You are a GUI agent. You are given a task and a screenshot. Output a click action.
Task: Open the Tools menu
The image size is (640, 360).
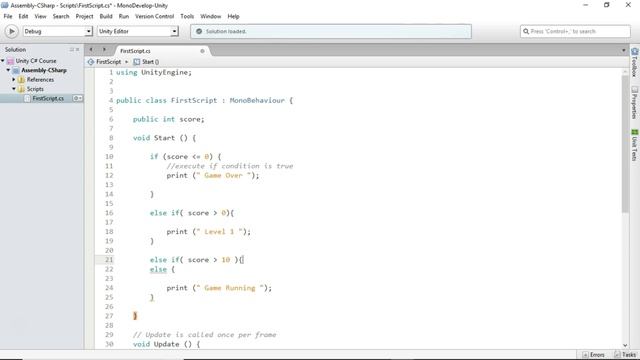coord(187,16)
